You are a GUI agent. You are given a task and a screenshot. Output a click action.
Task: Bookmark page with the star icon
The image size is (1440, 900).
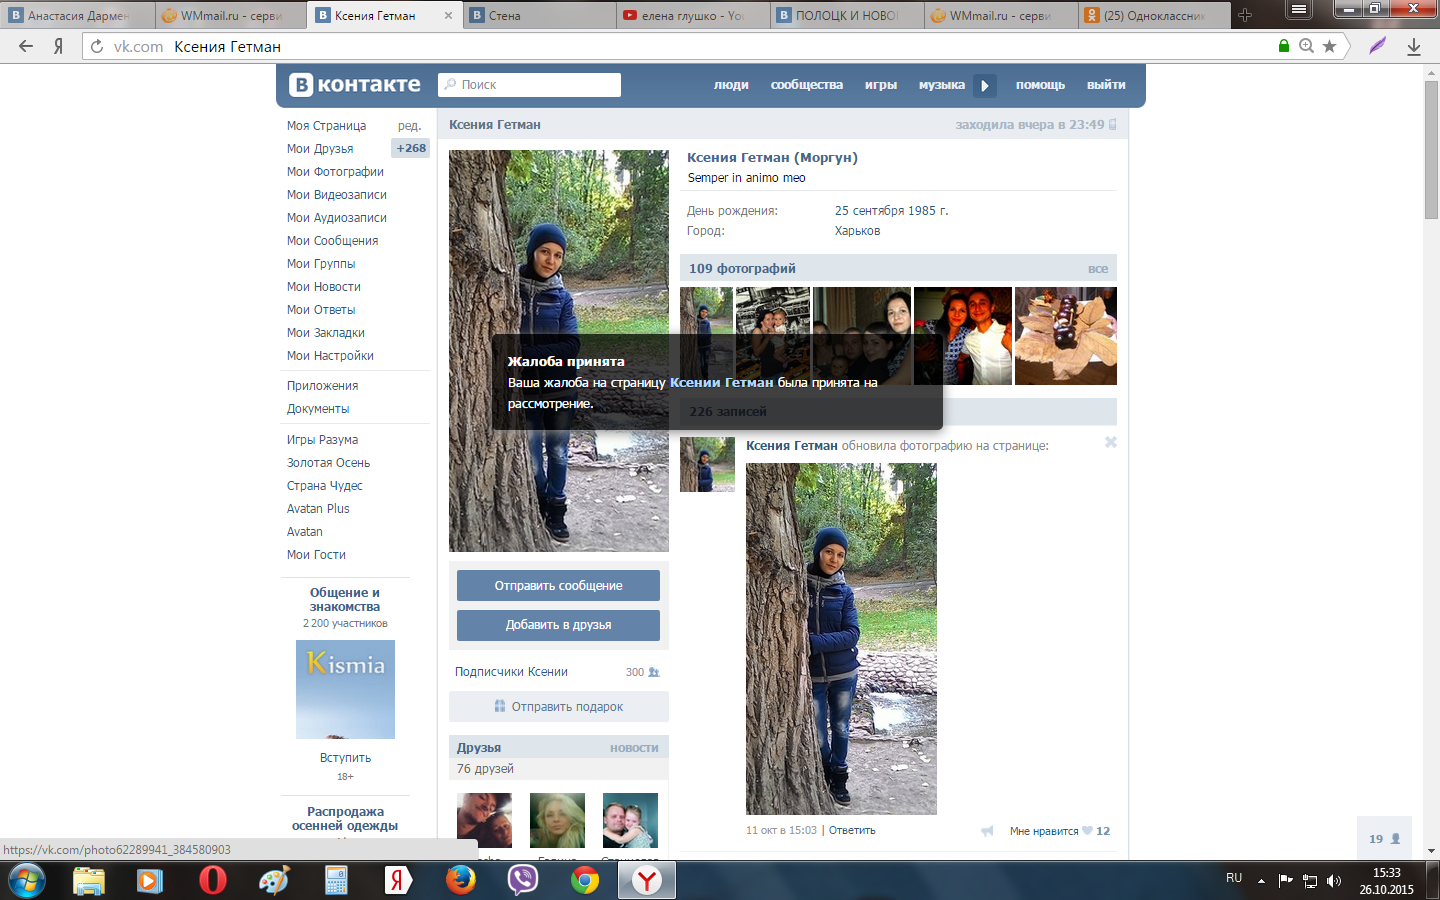1329,46
